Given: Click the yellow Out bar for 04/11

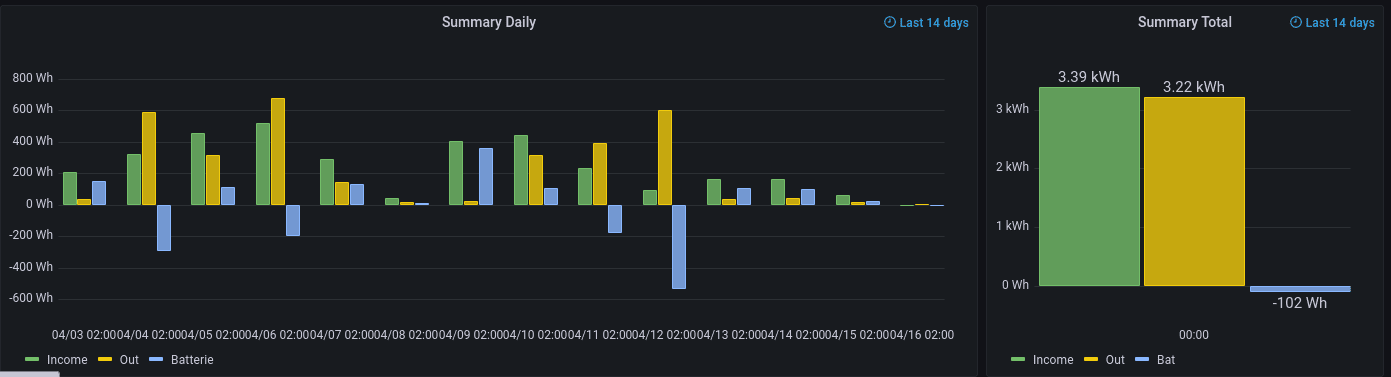Looking at the screenshot, I should [600, 174].
